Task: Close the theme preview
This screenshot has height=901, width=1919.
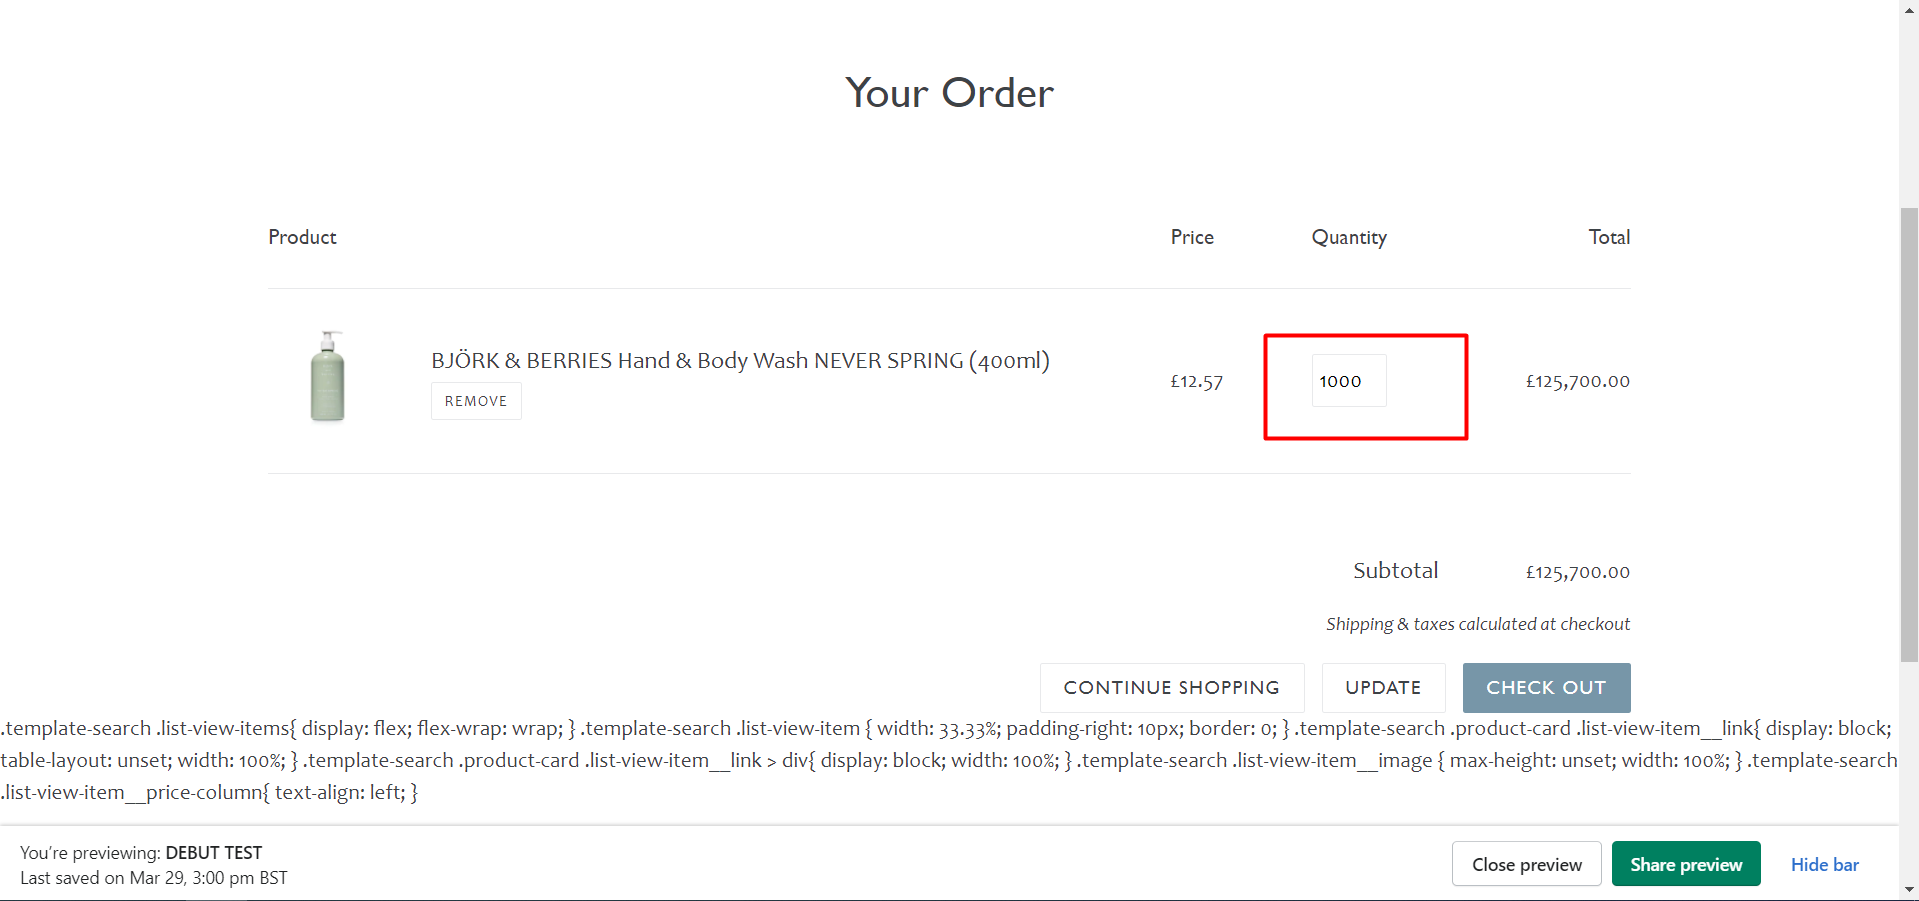Action: point(1526,864)
